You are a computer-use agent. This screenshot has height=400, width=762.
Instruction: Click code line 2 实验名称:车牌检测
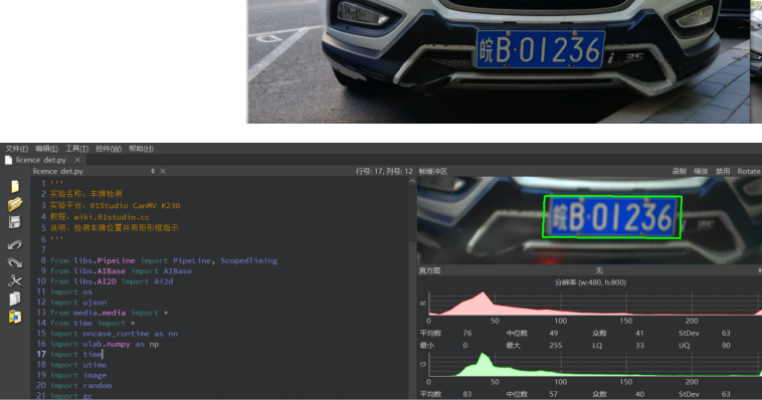(86, 193)
